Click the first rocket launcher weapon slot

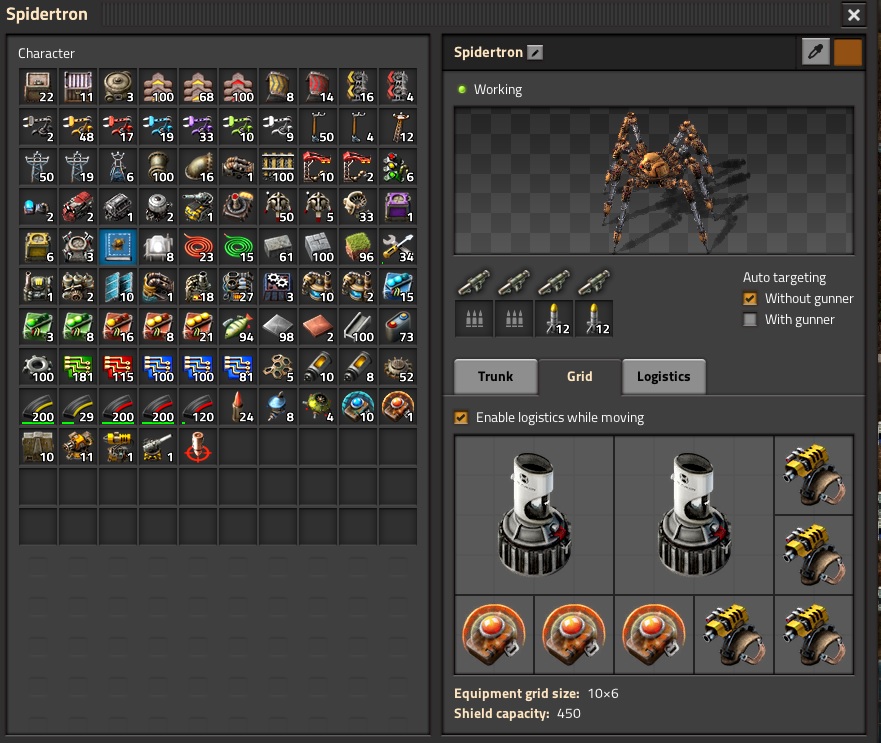(474, 282)
